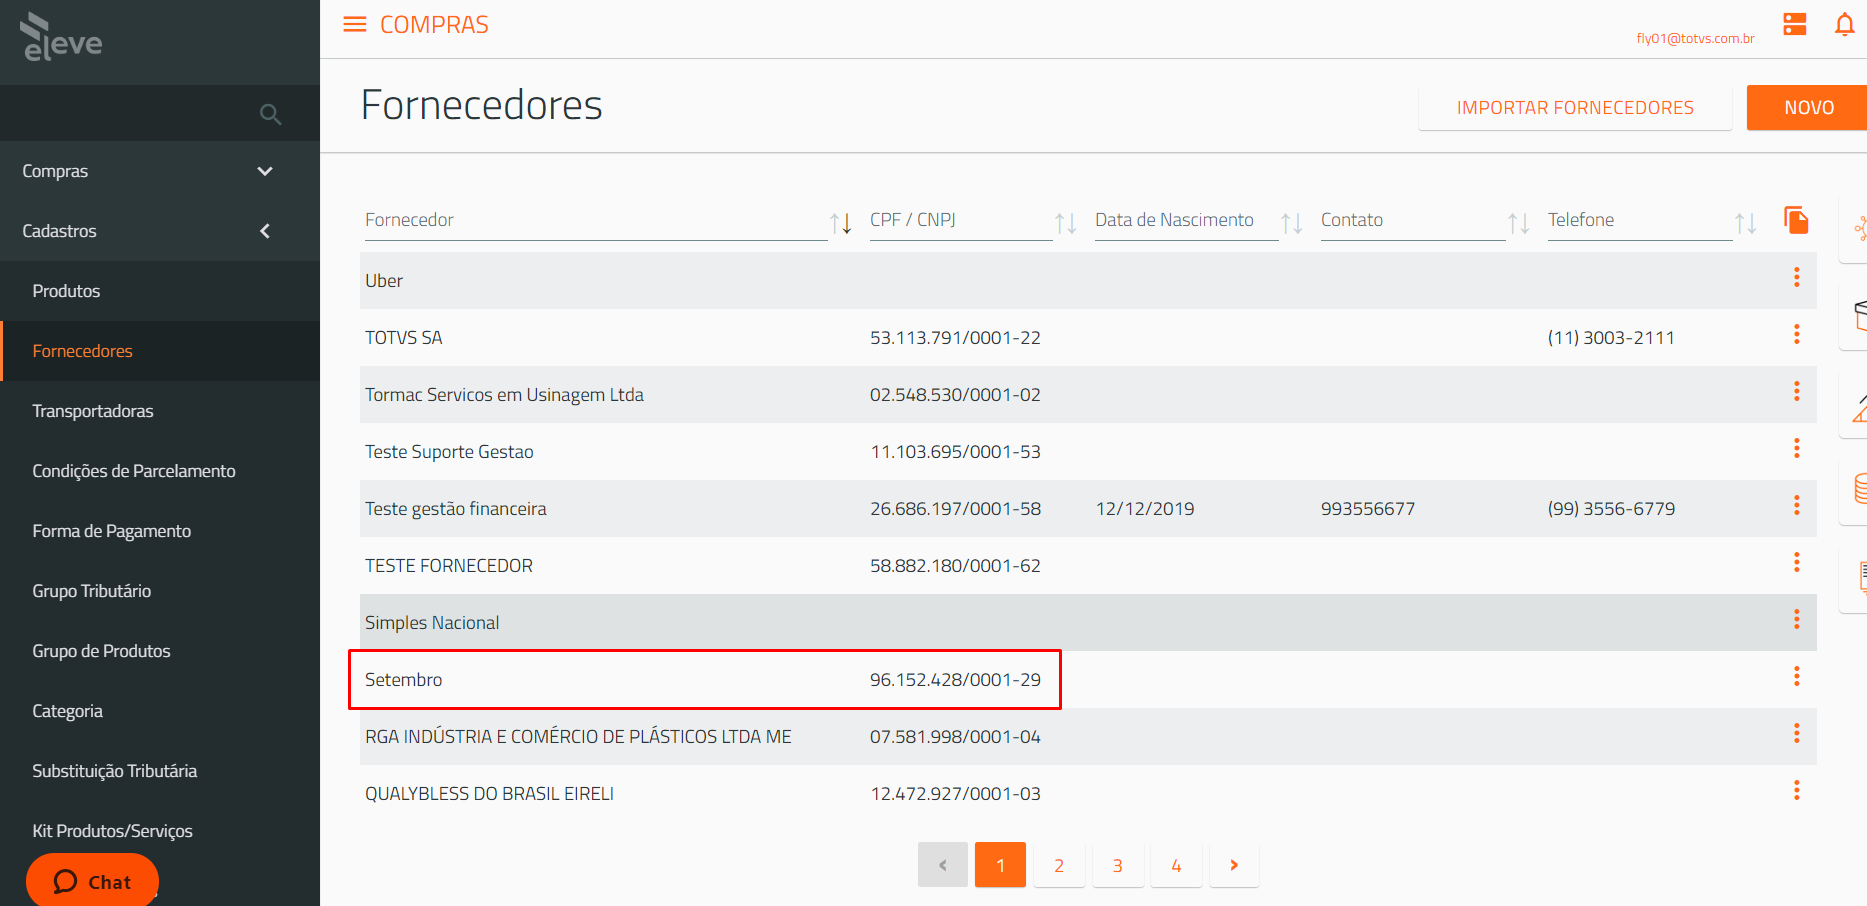Select current page 1 button
This screenshot has width=1867, height=906.
(1000, 865)
